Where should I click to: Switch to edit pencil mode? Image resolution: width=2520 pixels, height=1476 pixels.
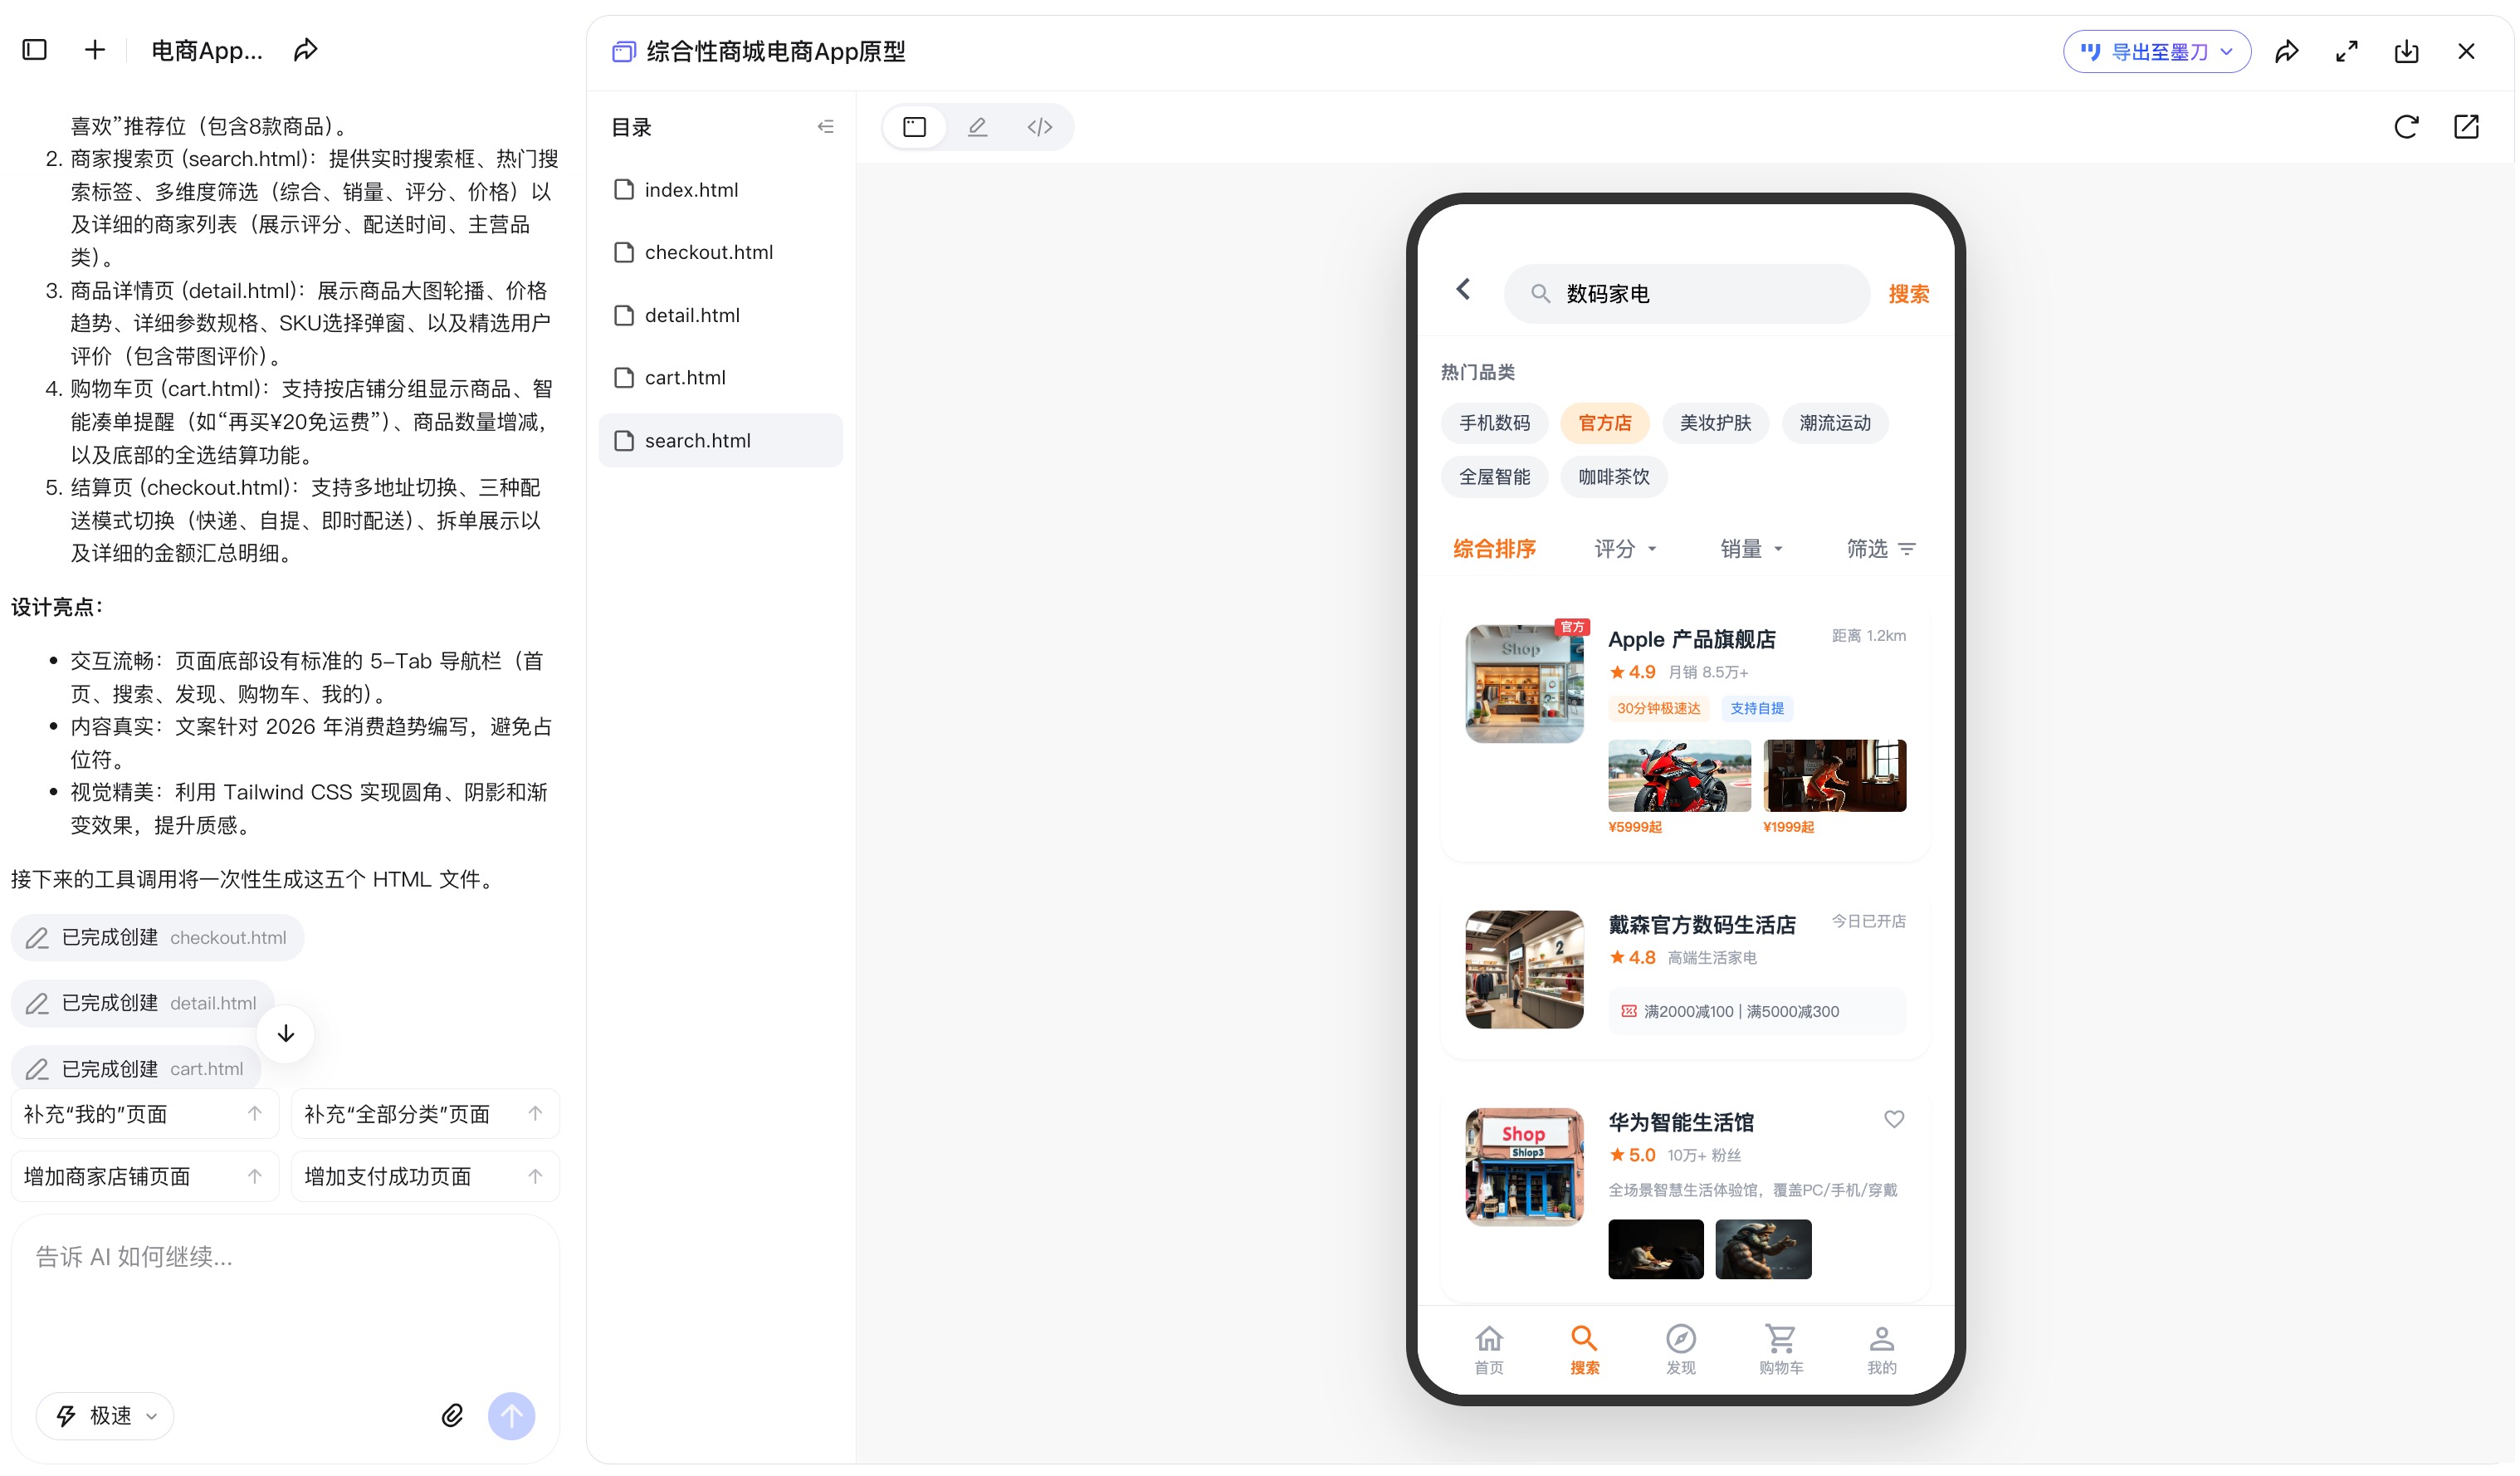click(x=978, y=127)
